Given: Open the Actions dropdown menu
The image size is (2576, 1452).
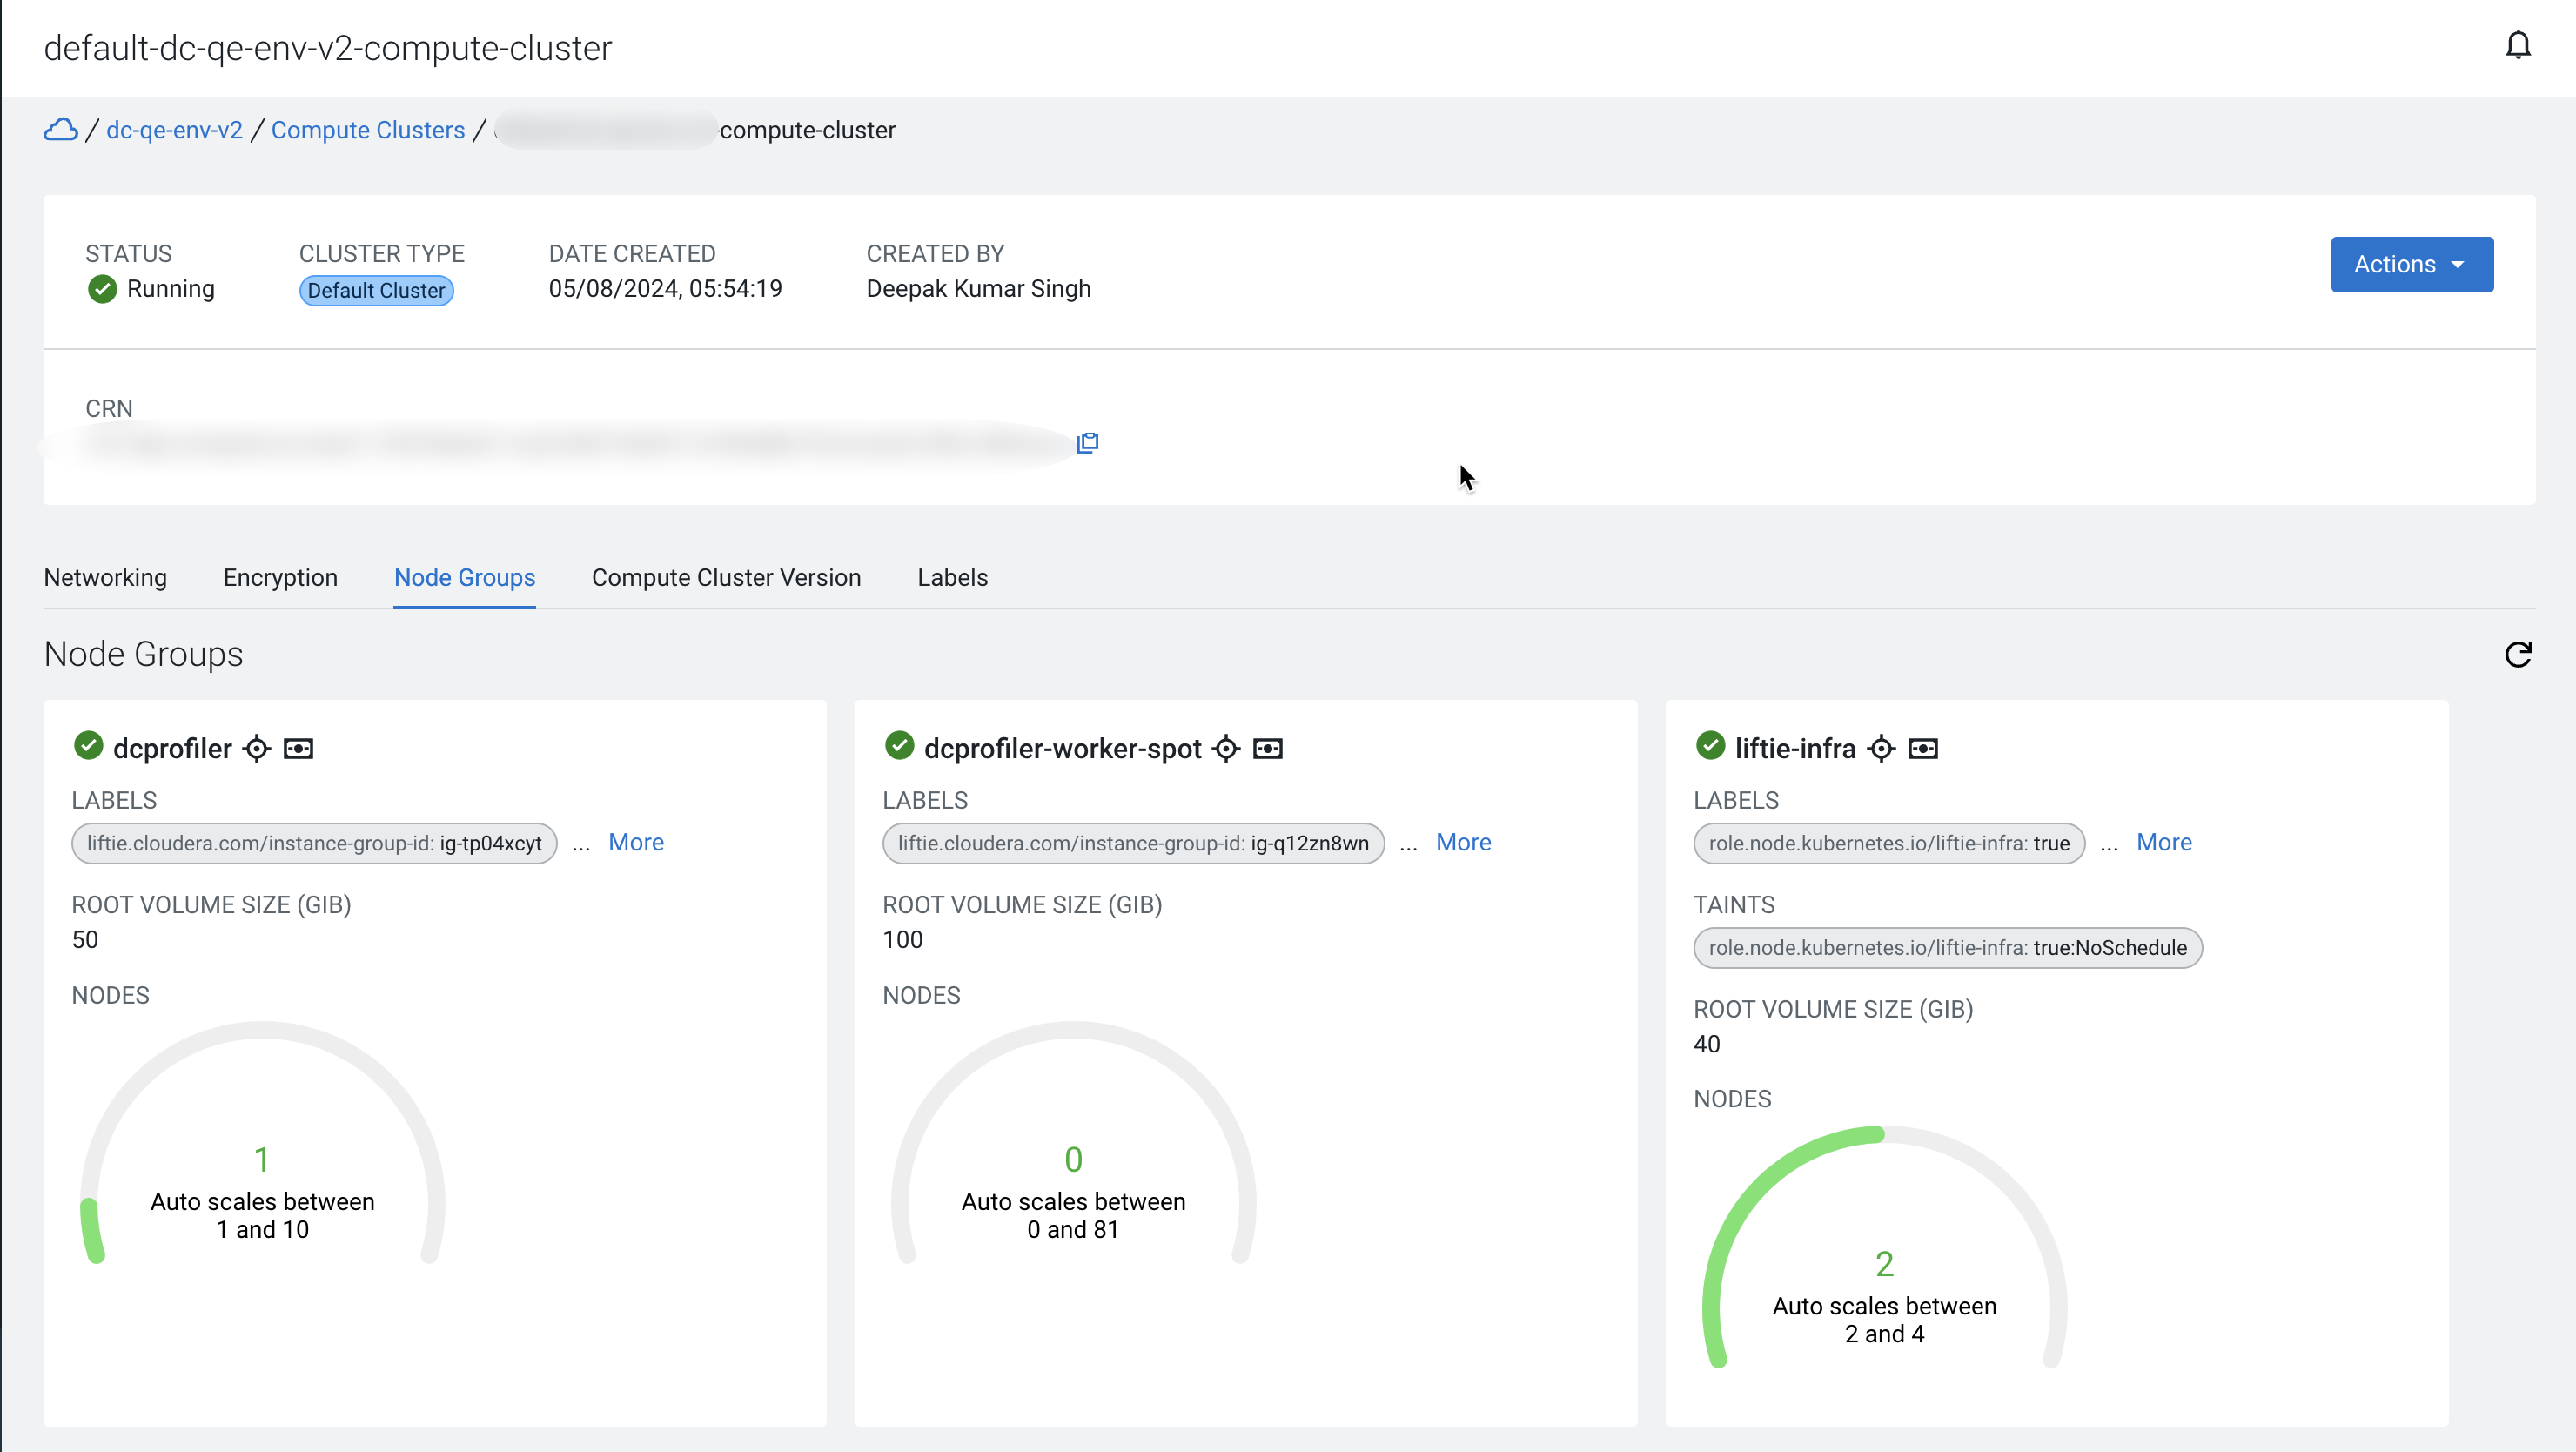Looking at the screenshot, I should tap(2411, 264).
